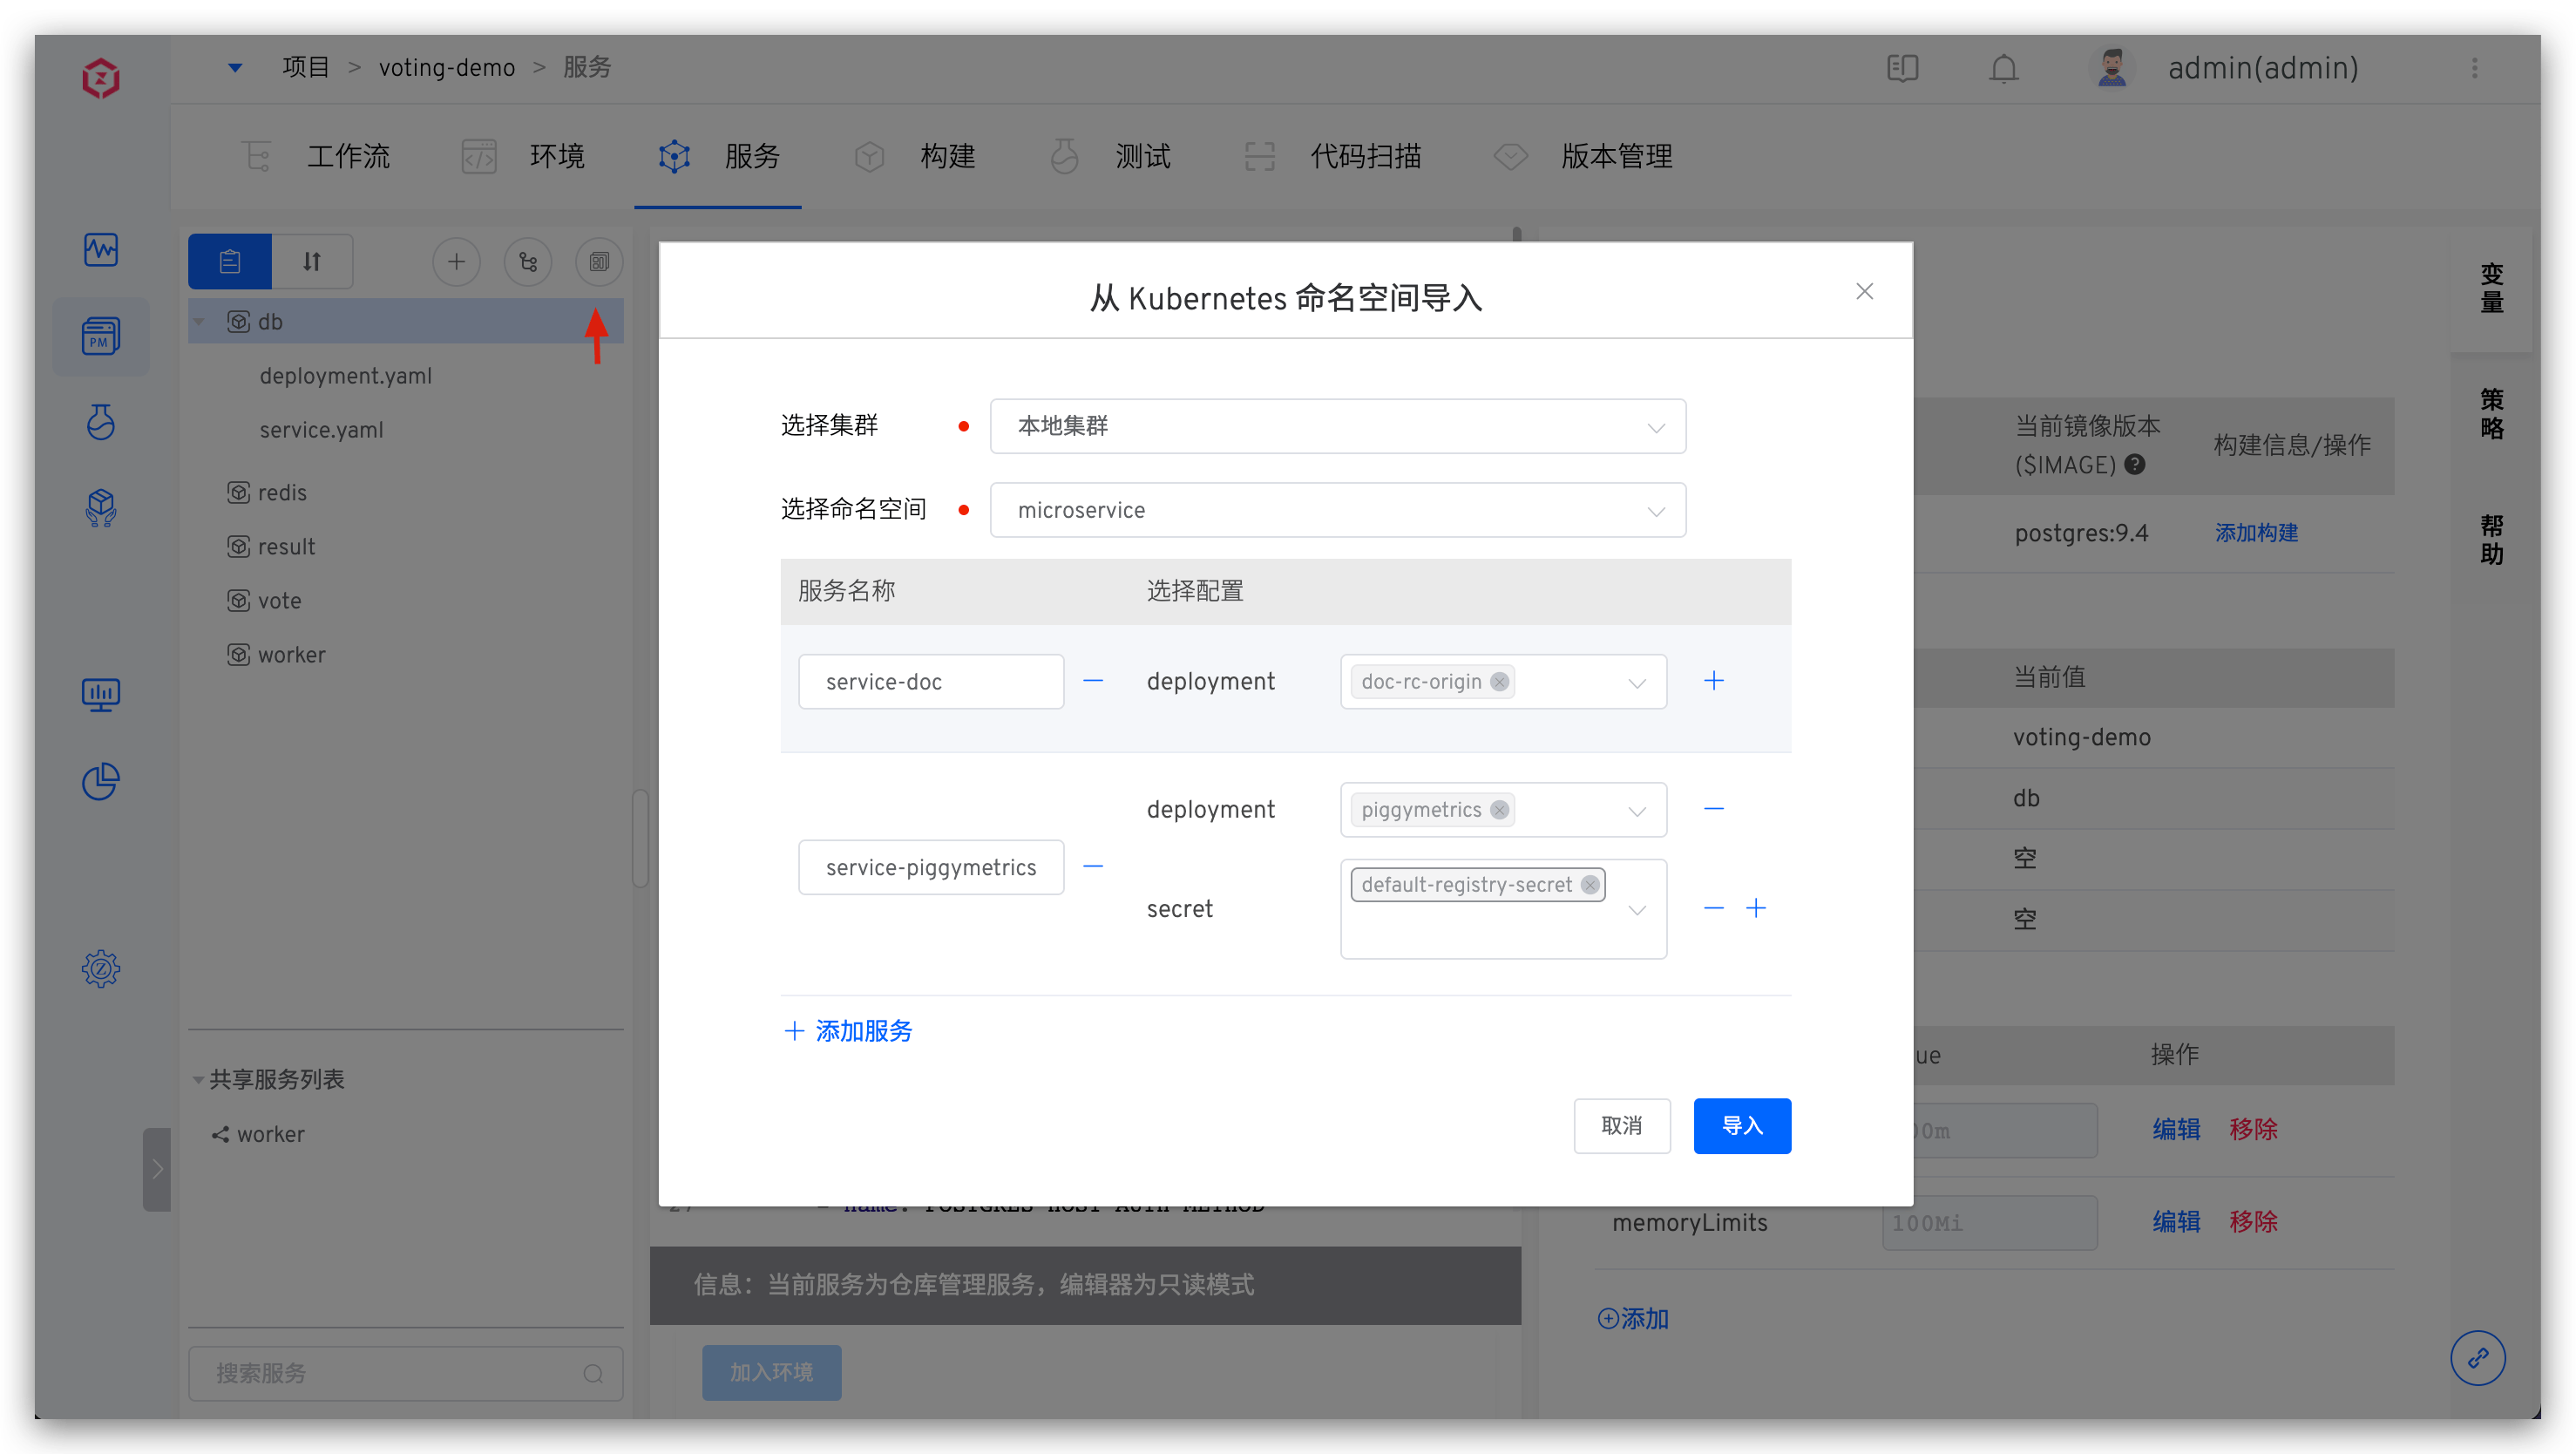The height and width of the screenshot is (1454, 2576).
Task: Open the 选择命名空间 namespace dropdown
Action: [1337, 509]
